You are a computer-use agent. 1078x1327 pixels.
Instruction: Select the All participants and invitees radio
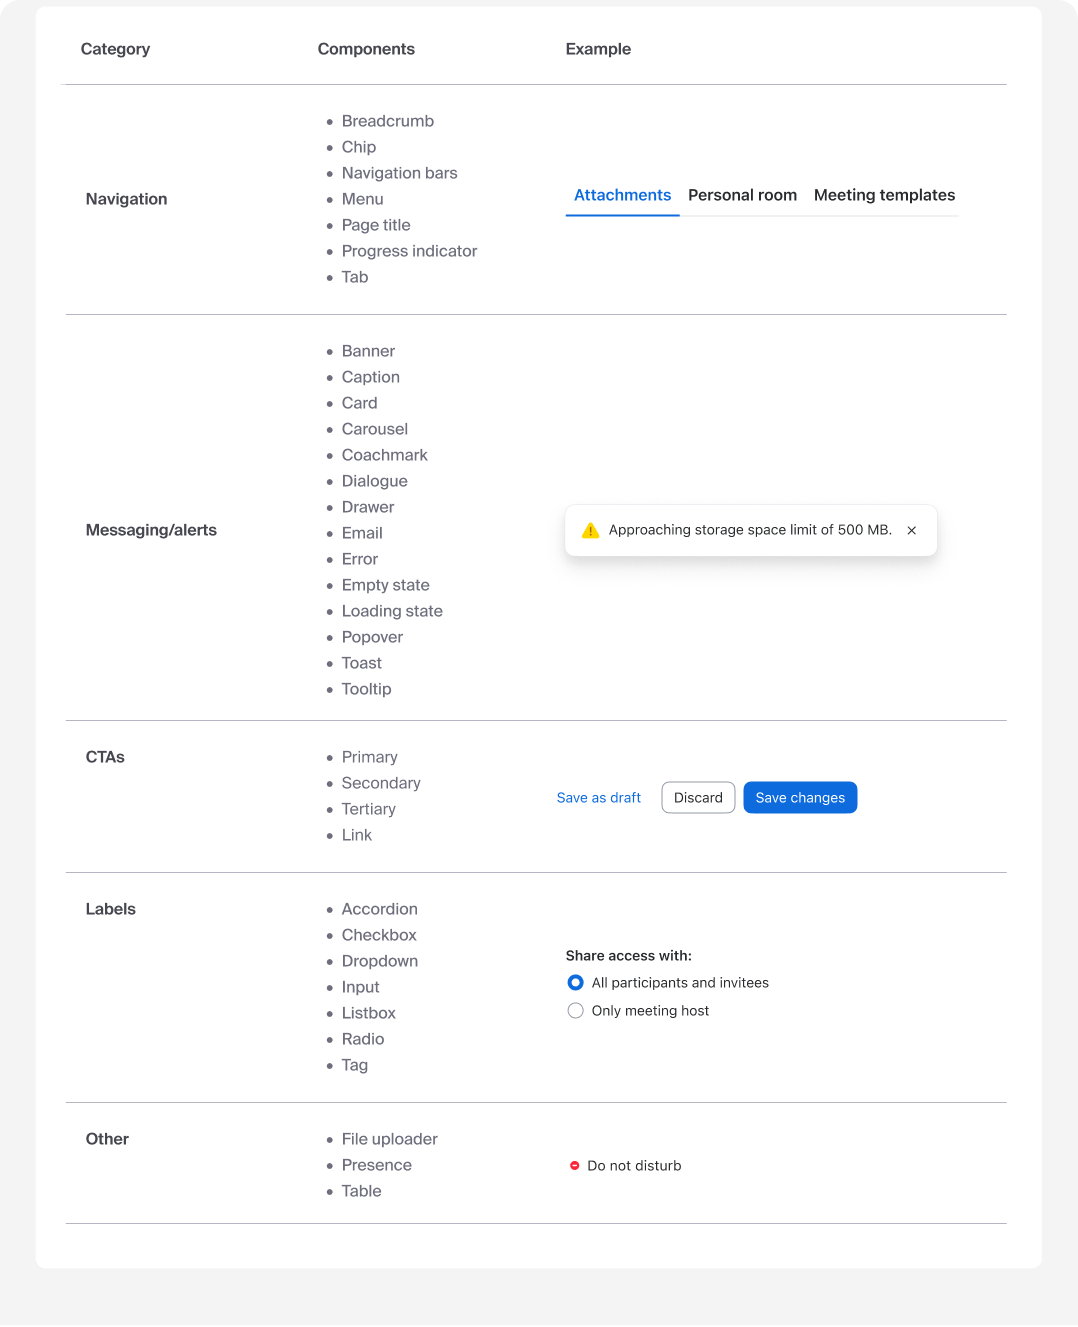coord(576,983)
